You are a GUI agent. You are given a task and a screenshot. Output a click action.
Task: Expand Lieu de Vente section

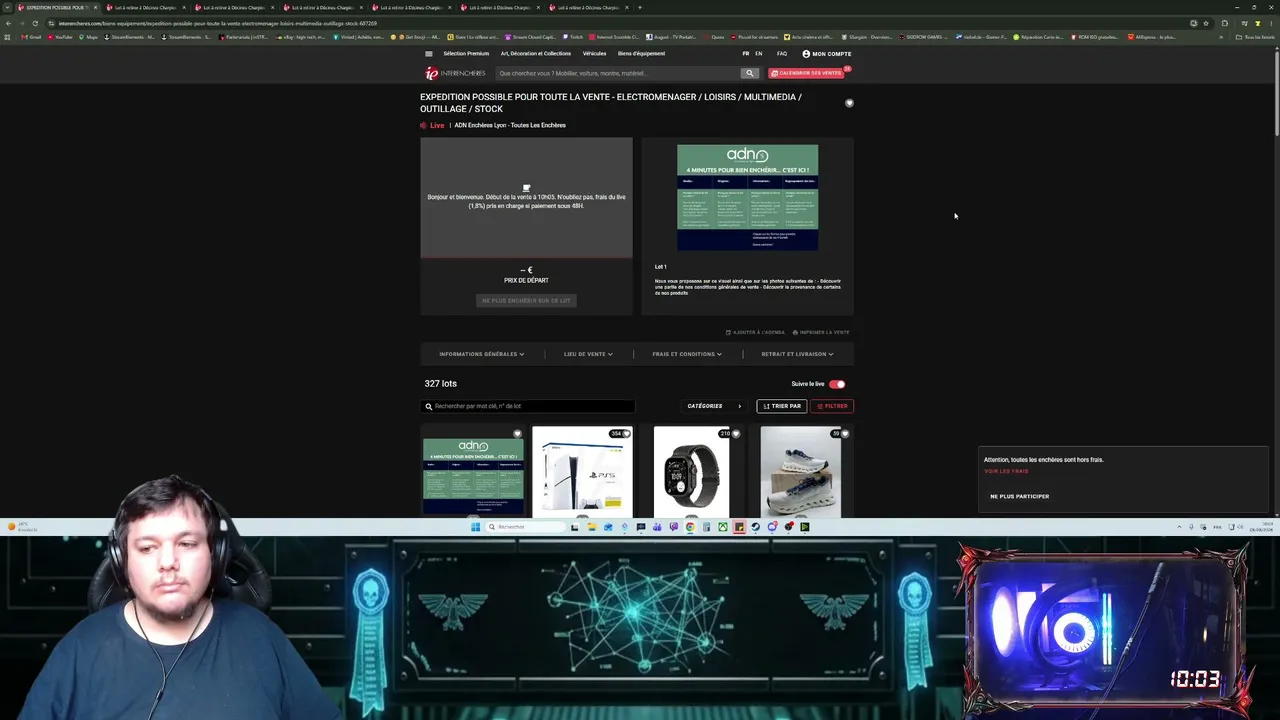coord(588,354)
